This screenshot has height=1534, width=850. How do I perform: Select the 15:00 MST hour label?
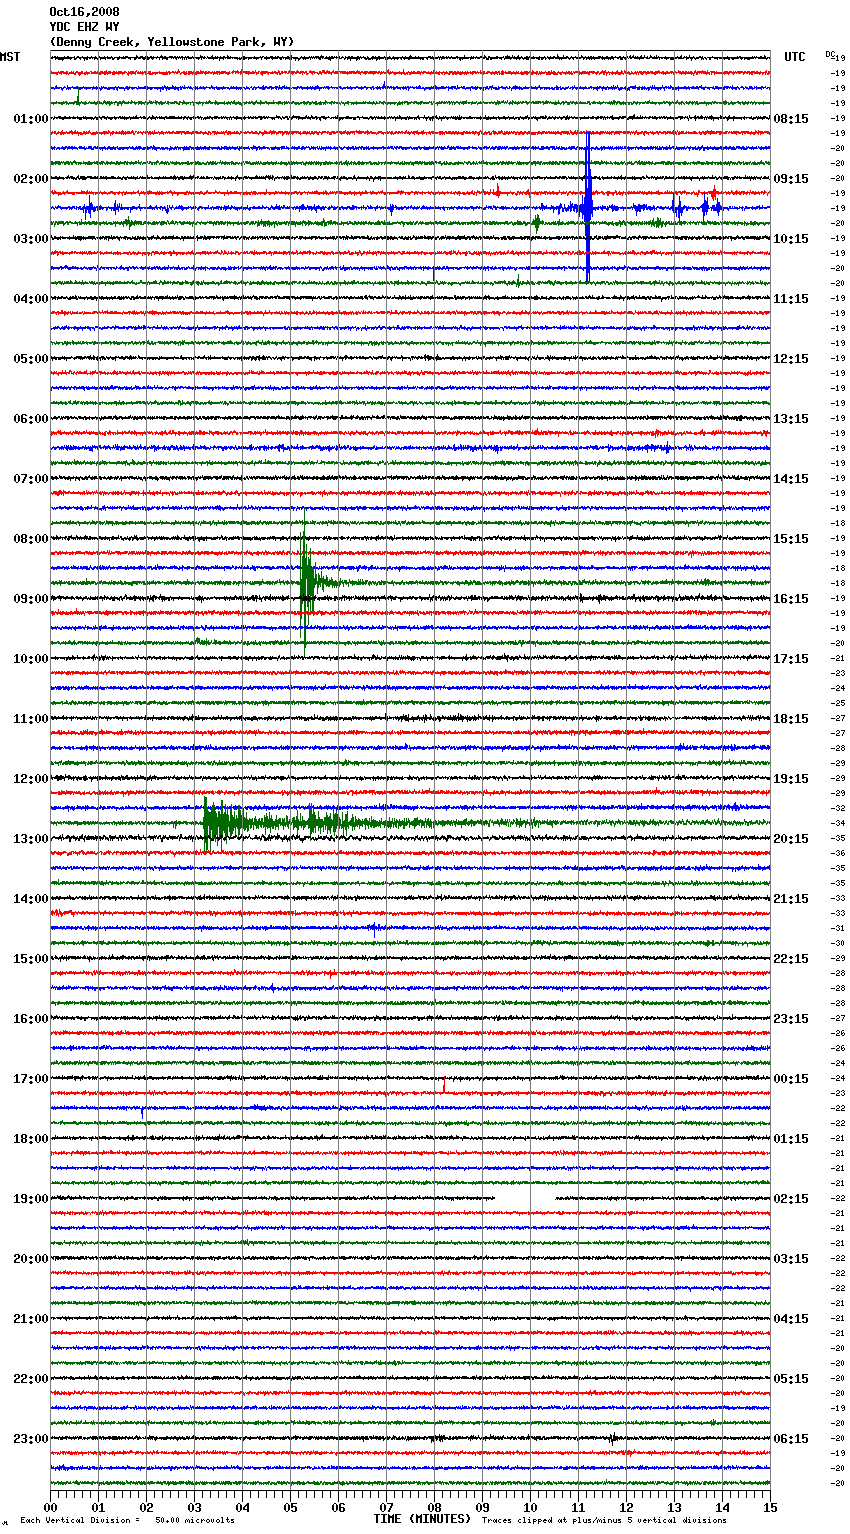(x=31, y=959)
